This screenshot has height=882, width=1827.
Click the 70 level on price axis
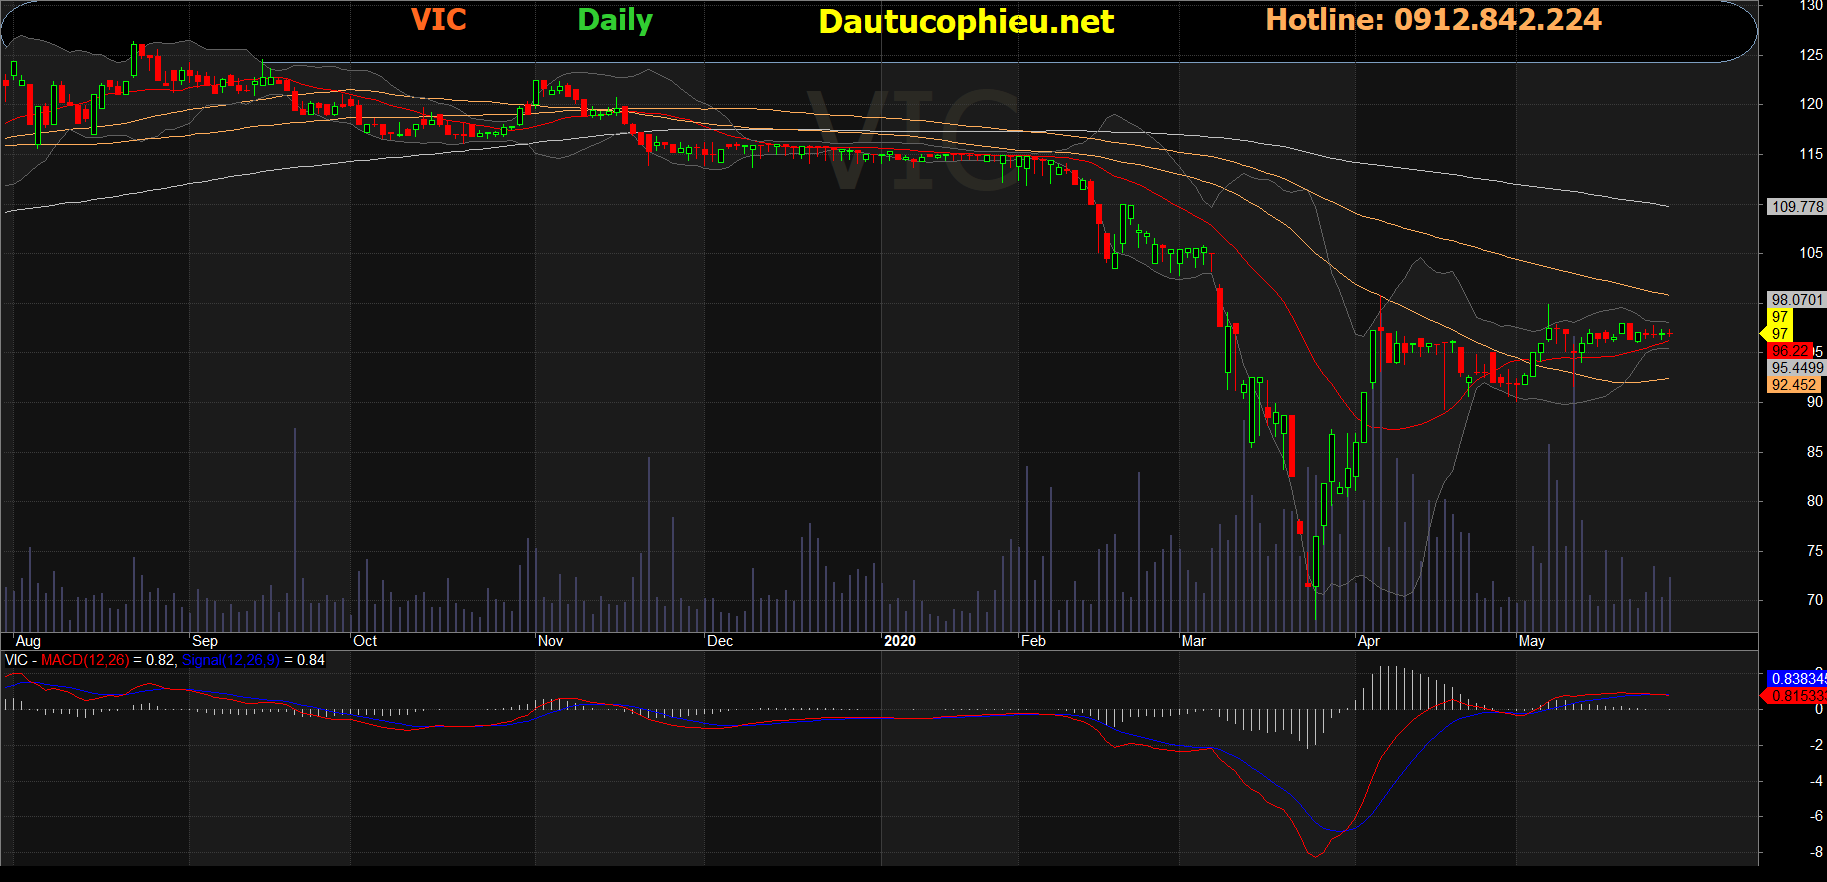tap(1814, 600)
